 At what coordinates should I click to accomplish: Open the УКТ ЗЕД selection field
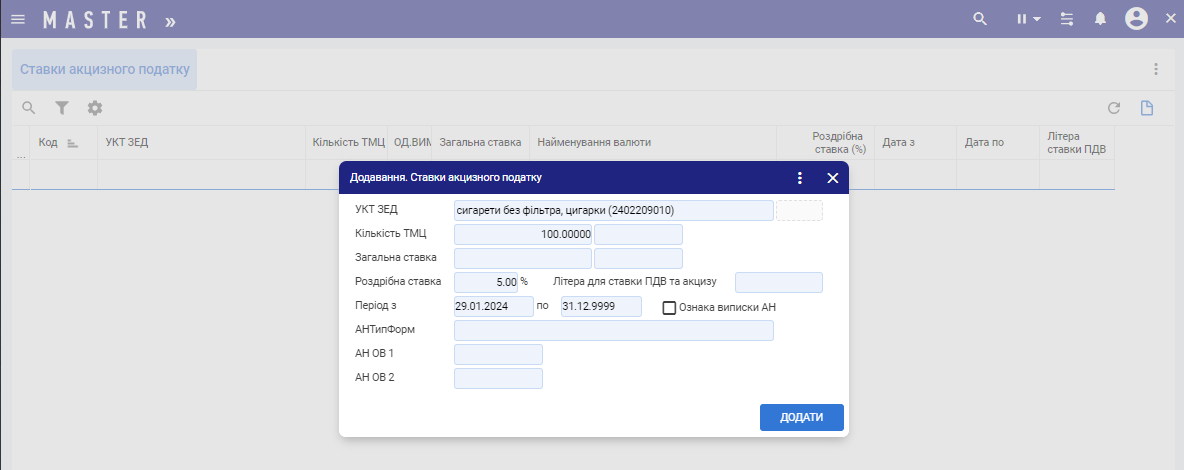[x=613, y=210]
